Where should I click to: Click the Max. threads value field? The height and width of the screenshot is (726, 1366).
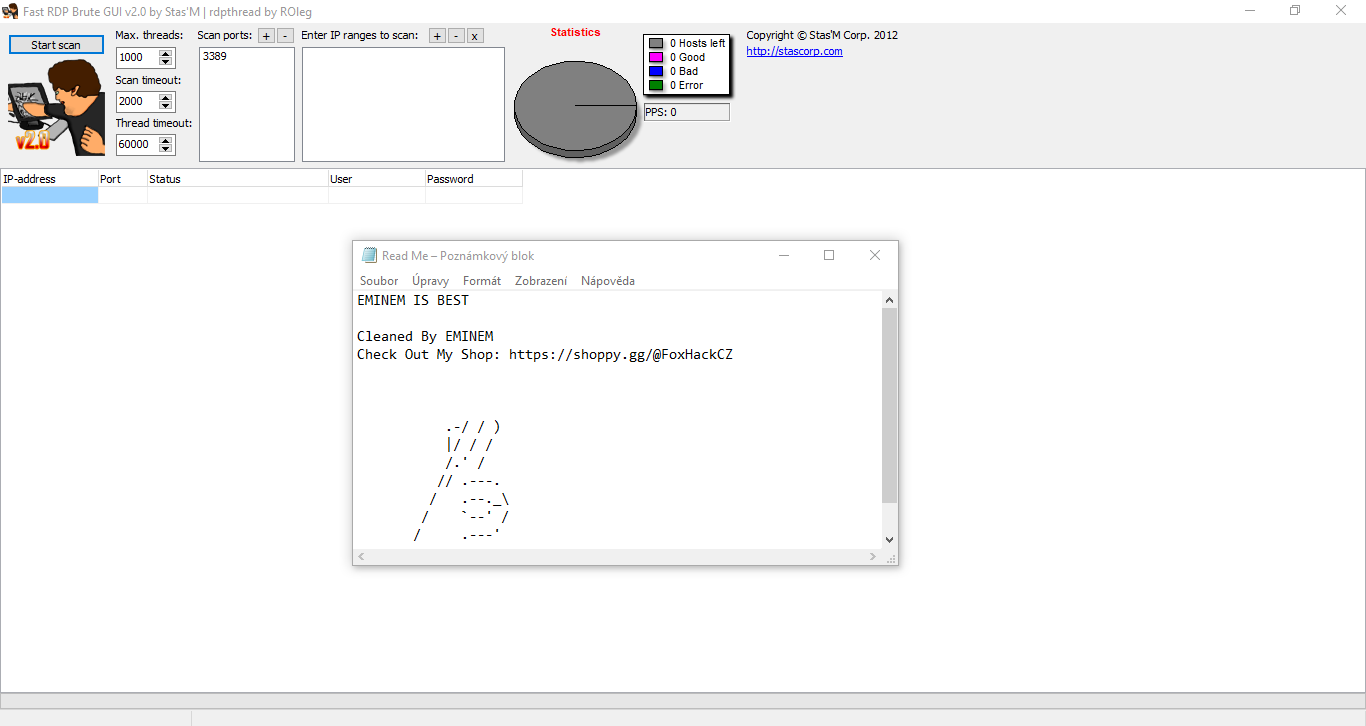pos(137,58)
